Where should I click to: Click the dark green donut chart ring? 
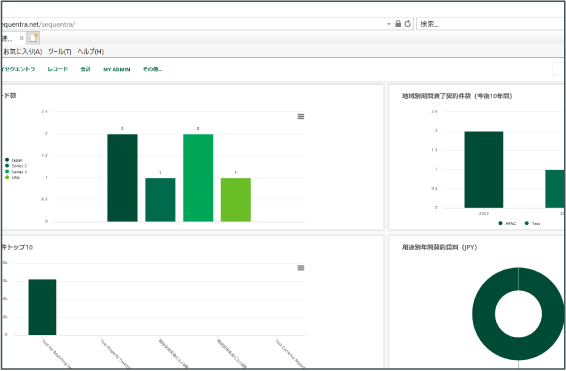(x=484, y=314)
